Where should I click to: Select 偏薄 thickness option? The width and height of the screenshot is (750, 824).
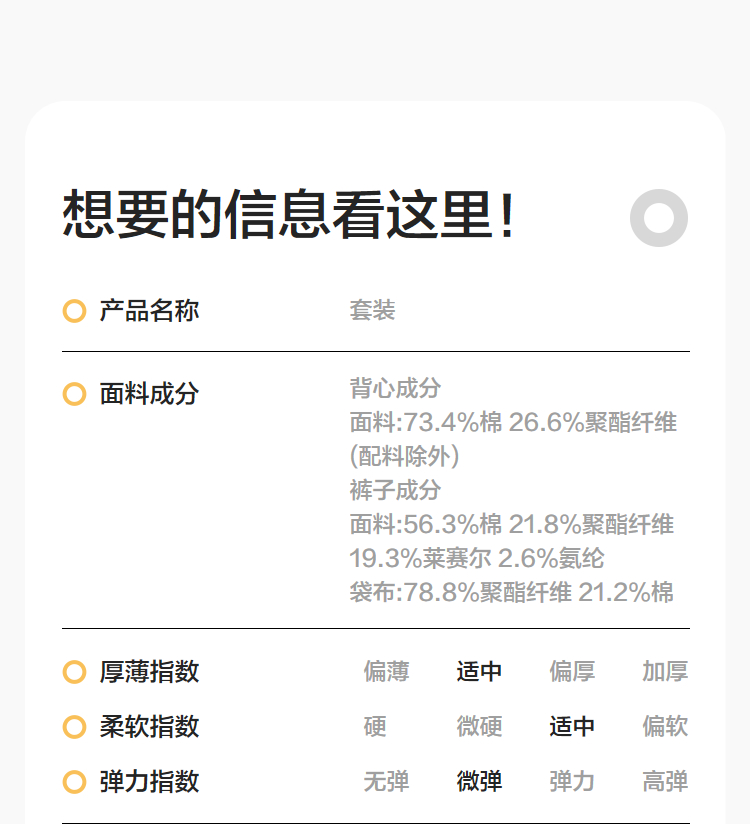(386, 672)
